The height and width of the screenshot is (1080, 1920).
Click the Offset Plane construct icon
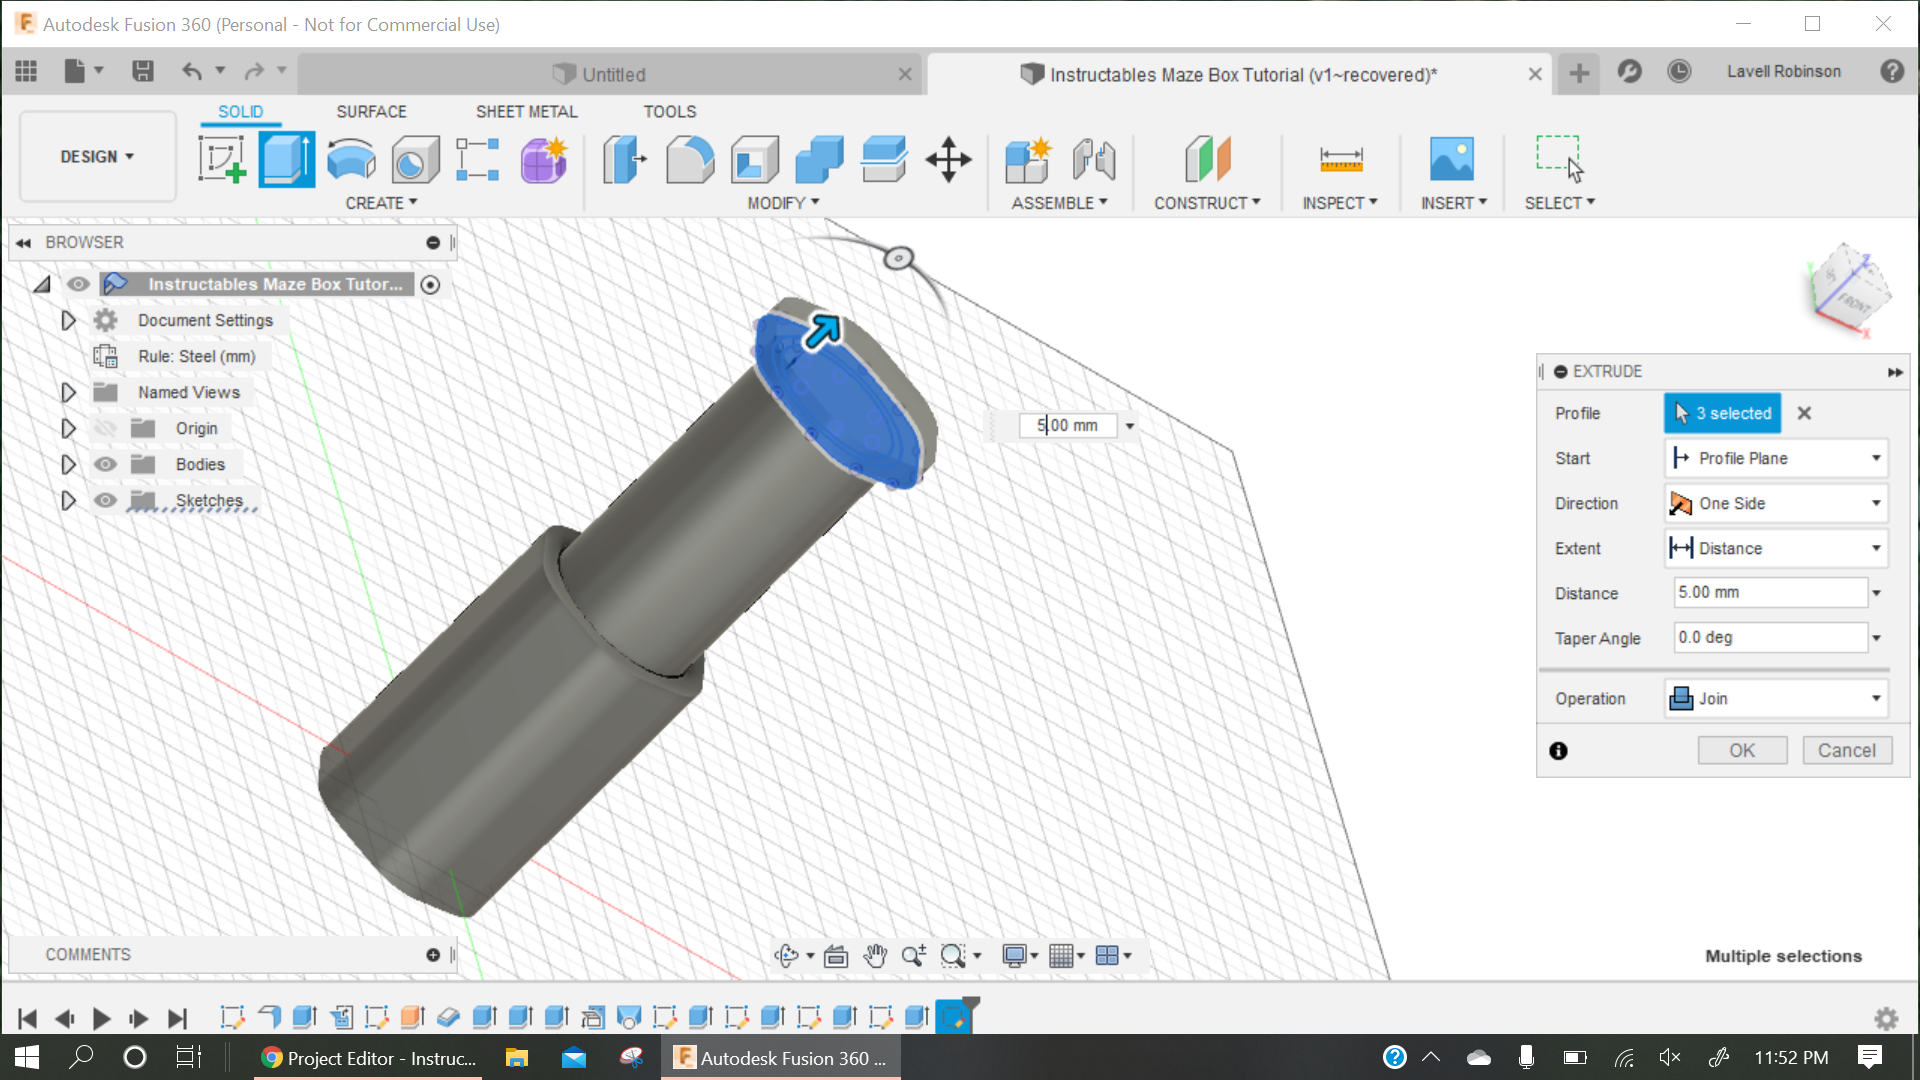click(1207, 160)
